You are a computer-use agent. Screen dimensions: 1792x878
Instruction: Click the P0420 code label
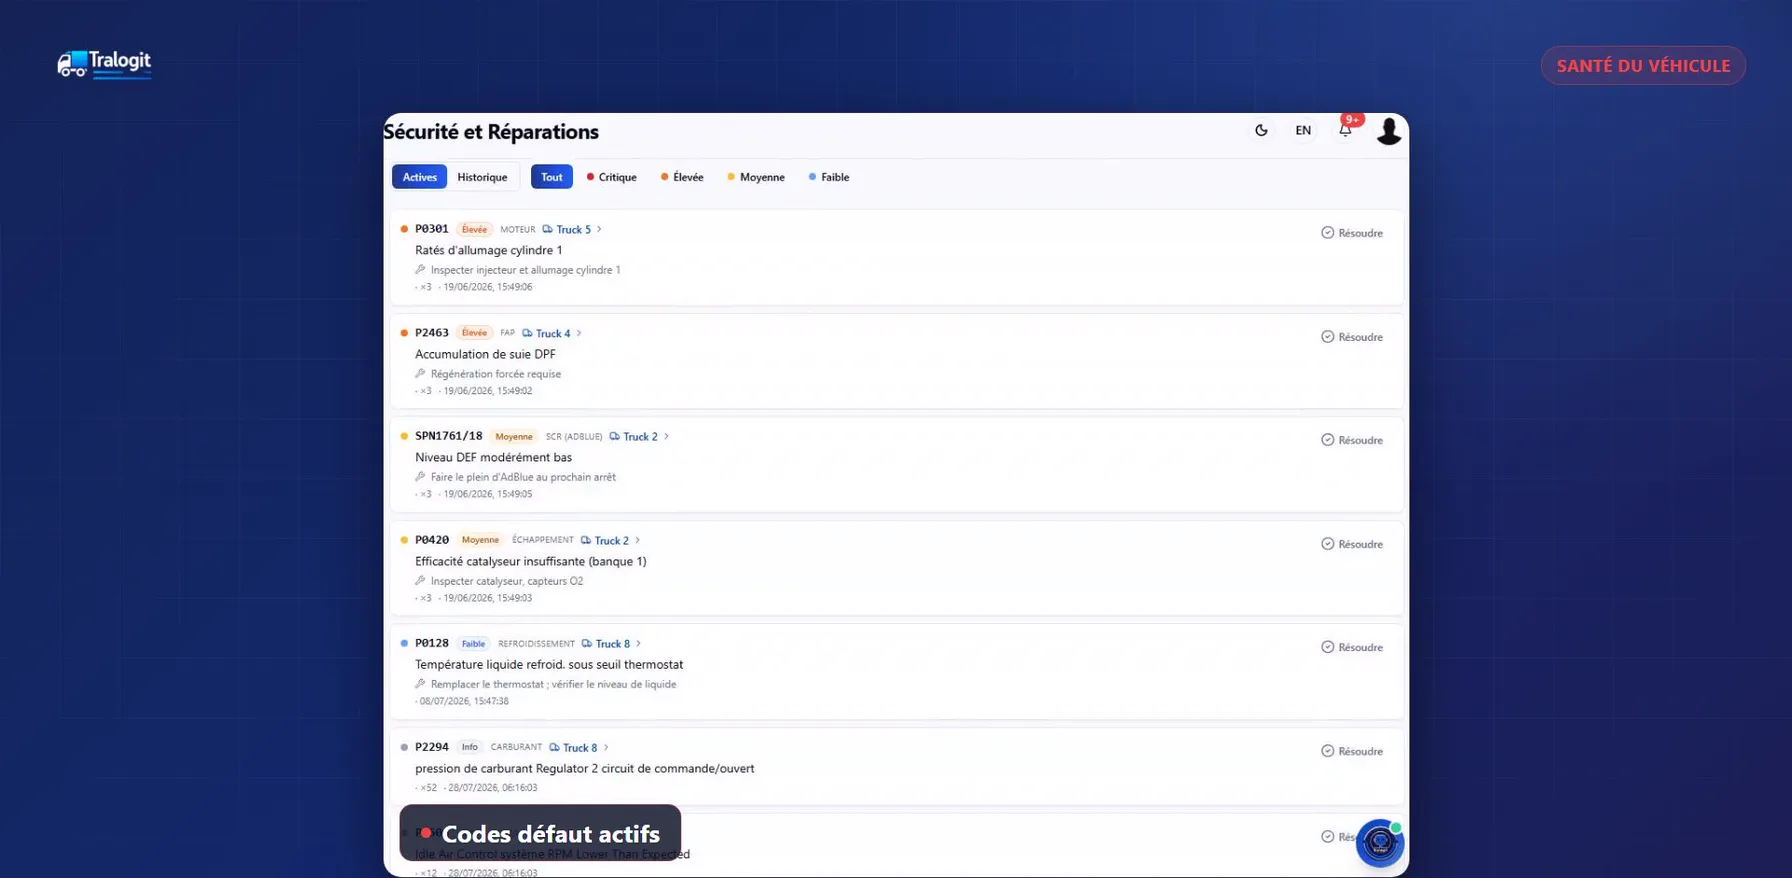pyautogui.click(x=432, y=540)
